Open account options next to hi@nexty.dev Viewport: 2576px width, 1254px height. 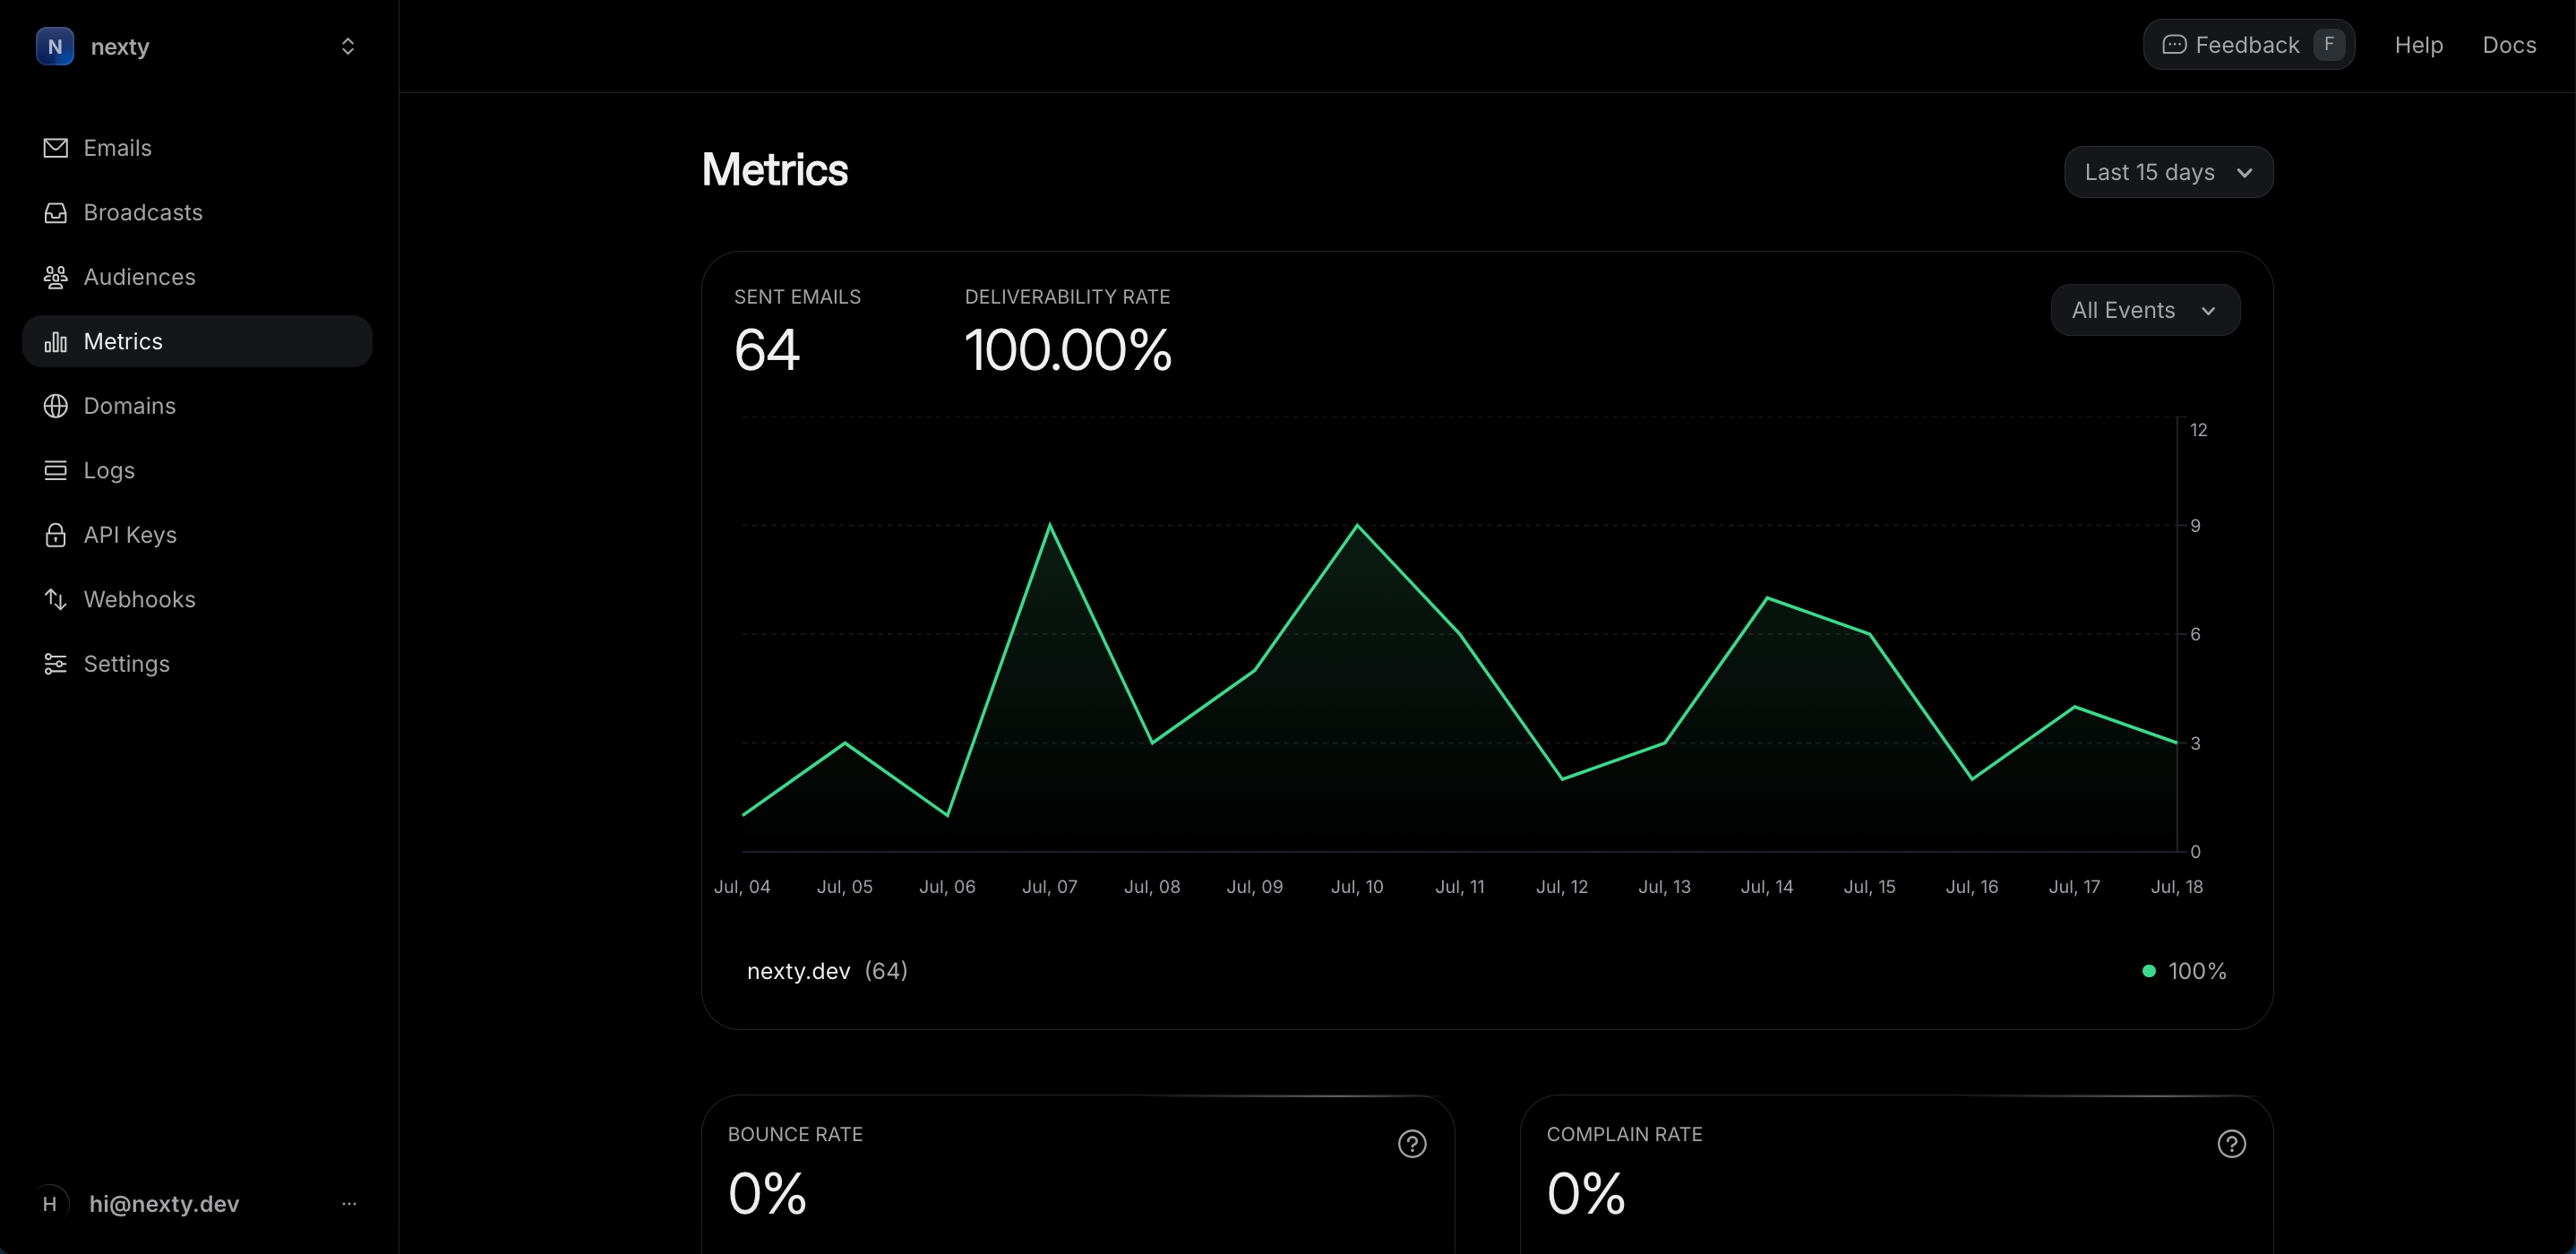pos(349,1203)
